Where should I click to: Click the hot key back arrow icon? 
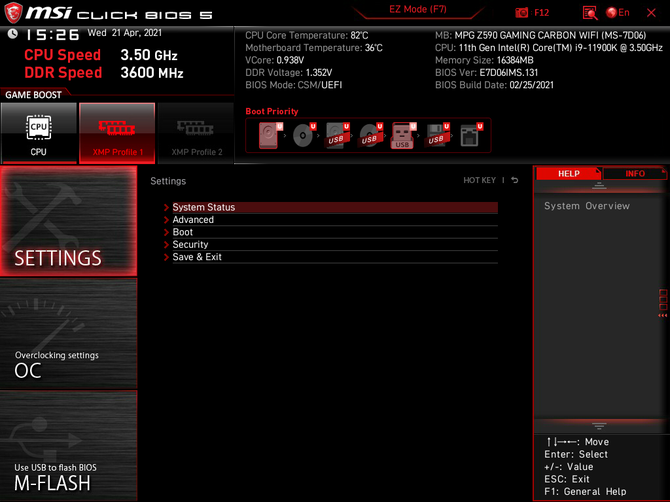coord(515,180)
